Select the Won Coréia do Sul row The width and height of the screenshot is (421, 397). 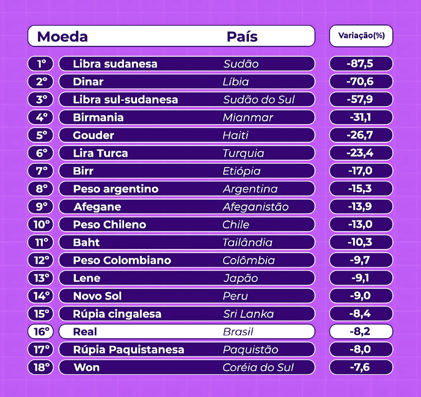click(187, 367)
